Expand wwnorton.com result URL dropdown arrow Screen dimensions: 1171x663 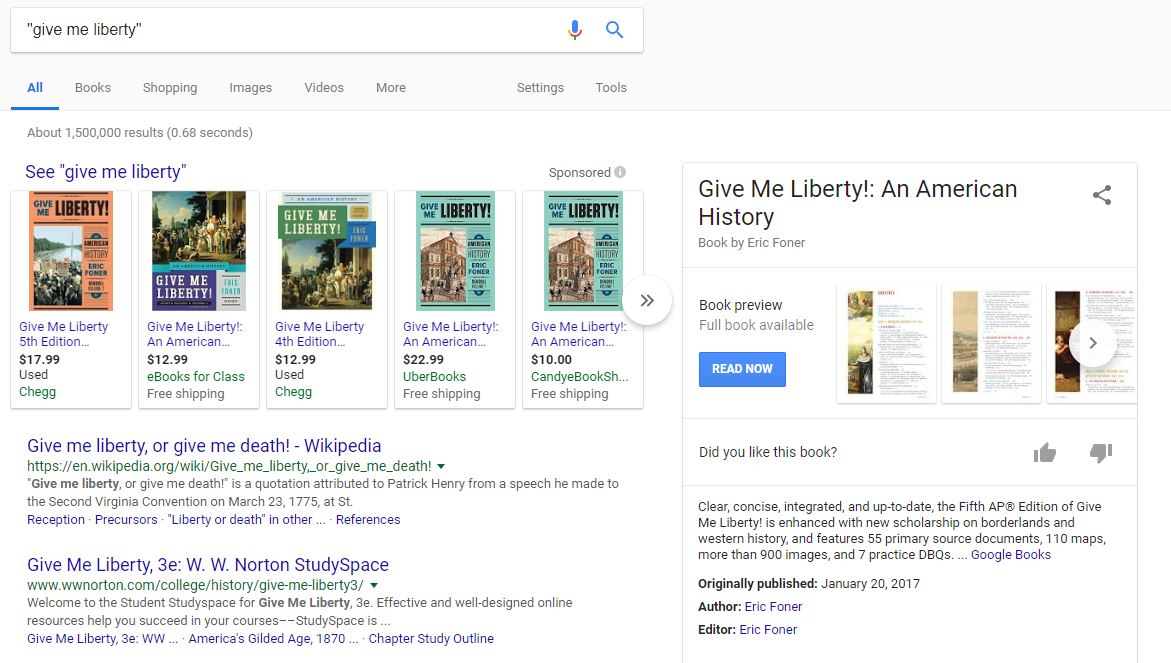click(373, 585)
